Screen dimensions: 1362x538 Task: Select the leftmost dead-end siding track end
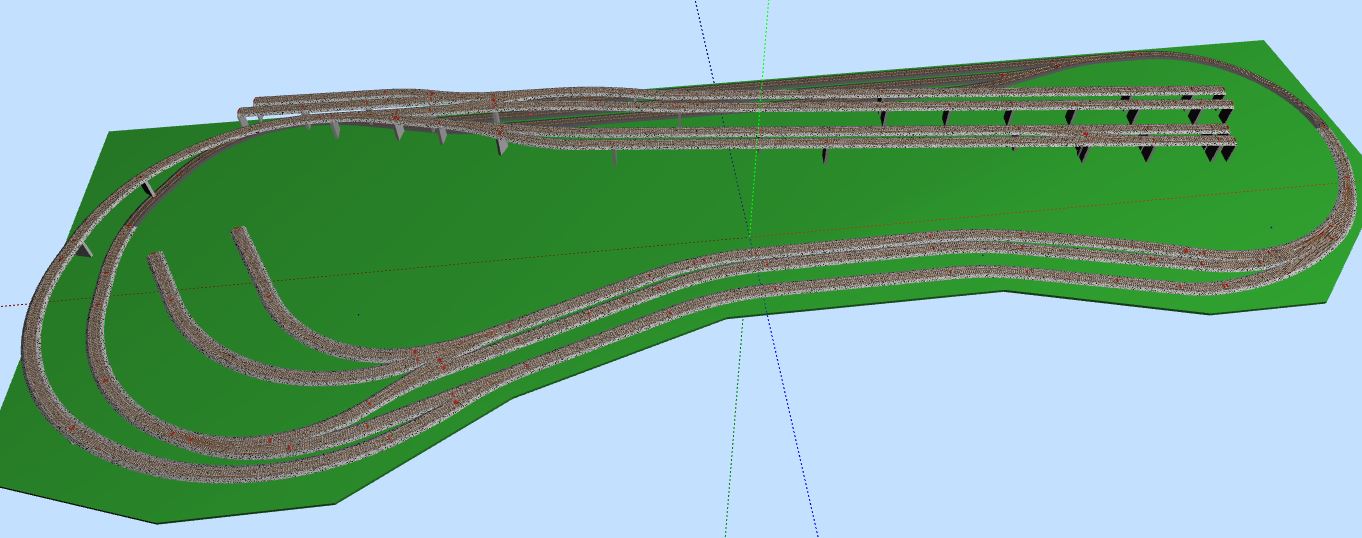[x=156, y=258]
